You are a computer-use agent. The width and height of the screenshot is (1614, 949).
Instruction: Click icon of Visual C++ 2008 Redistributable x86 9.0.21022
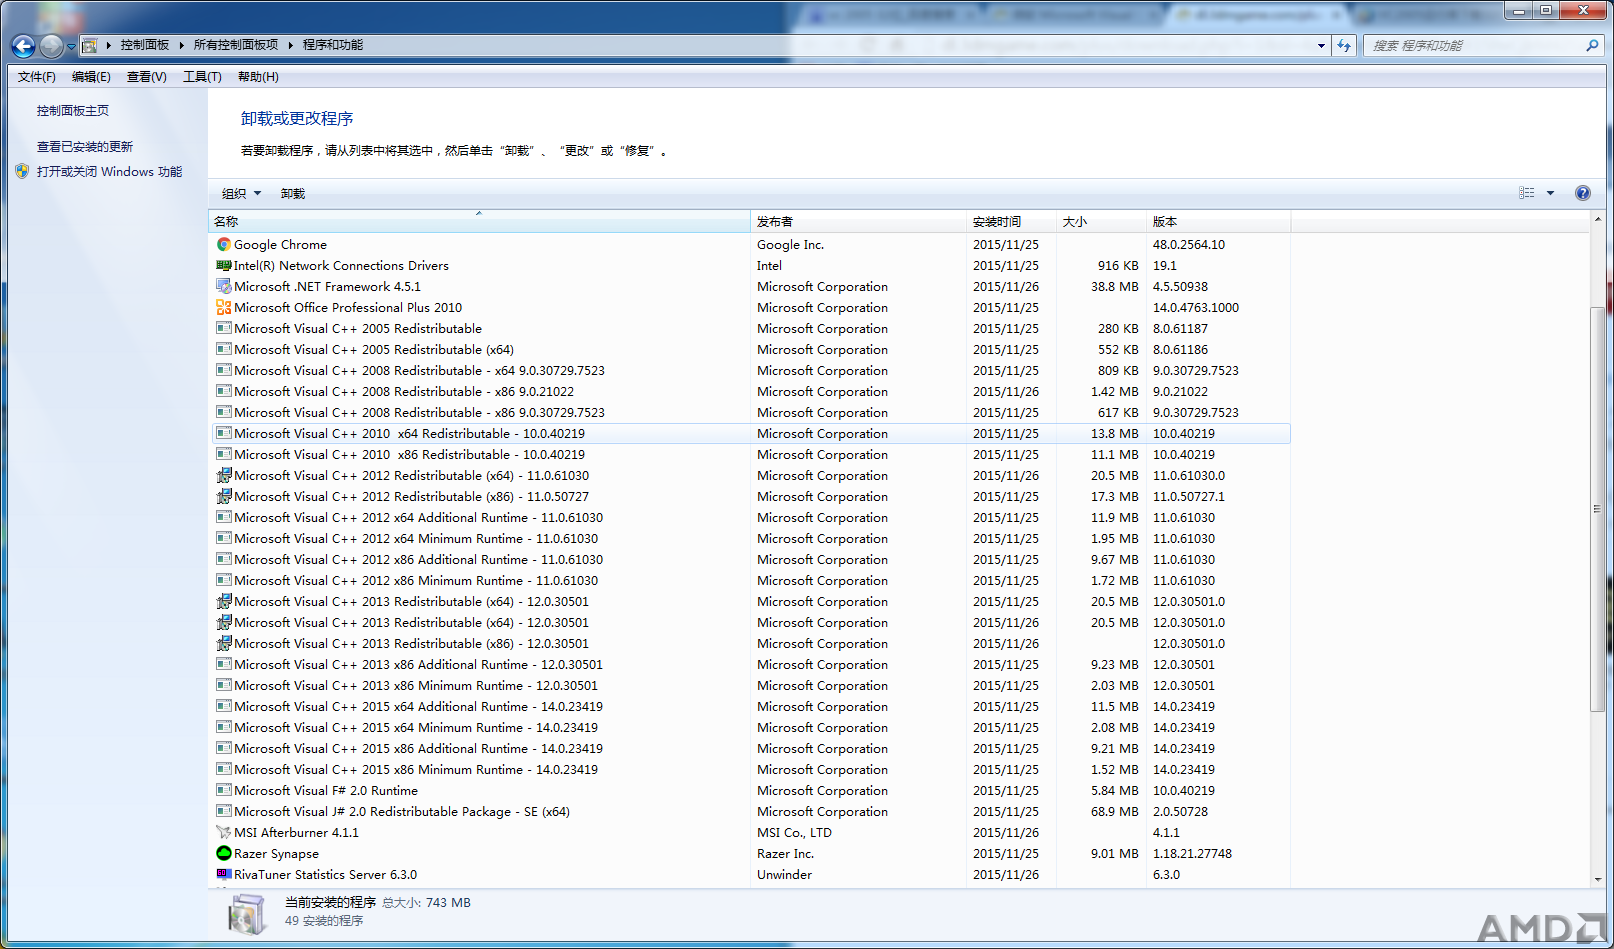[224, 391]
